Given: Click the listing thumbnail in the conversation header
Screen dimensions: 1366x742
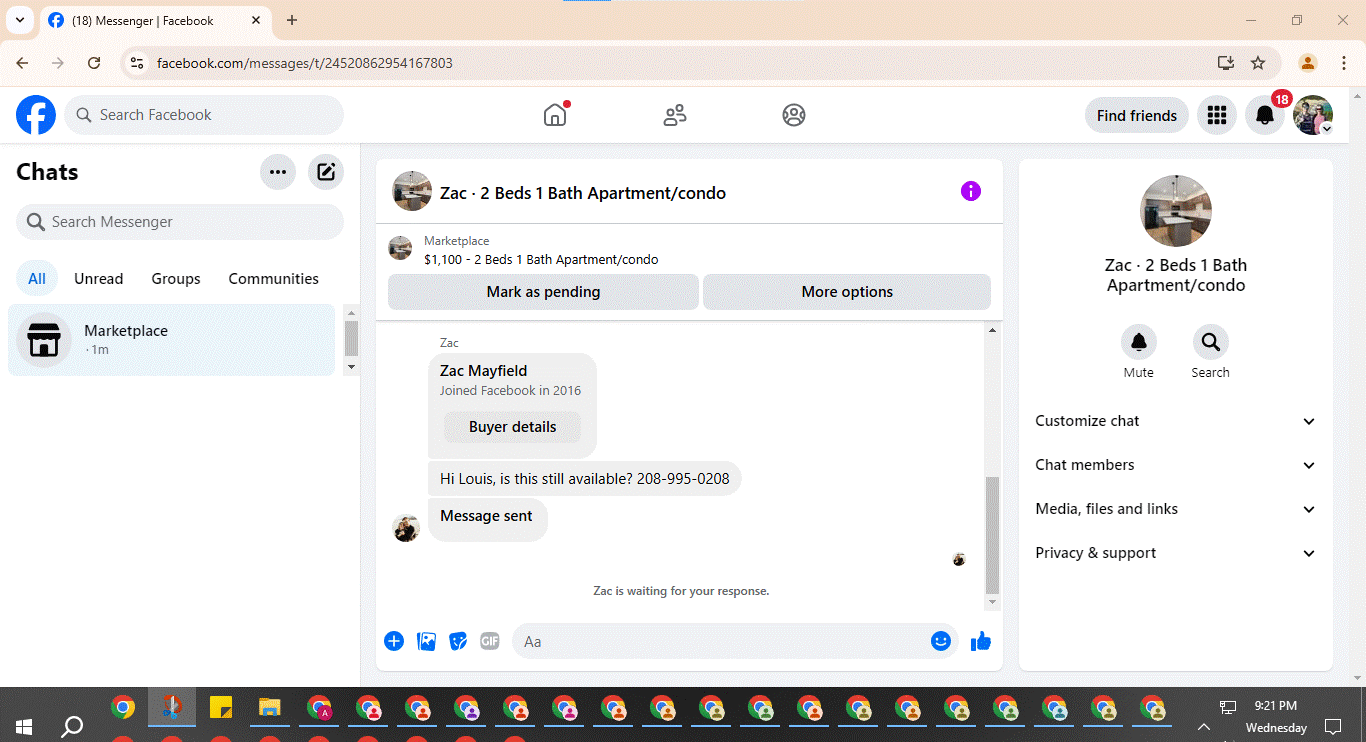Looking at the screenshot, I should point(412,191).
